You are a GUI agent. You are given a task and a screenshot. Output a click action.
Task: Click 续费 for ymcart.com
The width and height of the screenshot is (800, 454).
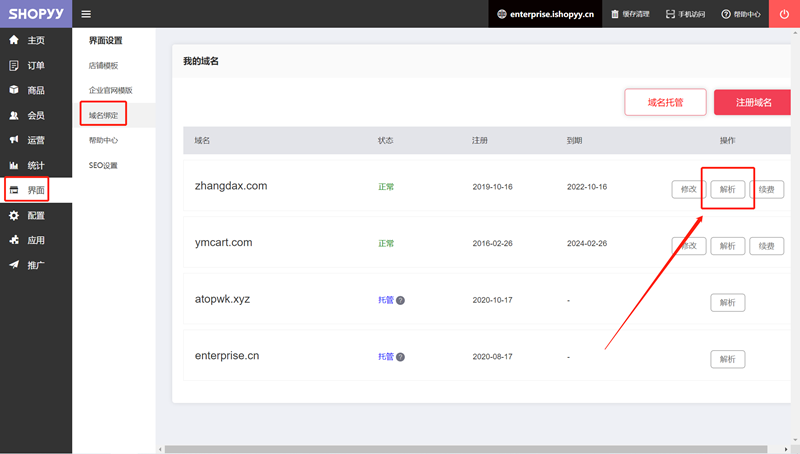click(x=766, y=246)
